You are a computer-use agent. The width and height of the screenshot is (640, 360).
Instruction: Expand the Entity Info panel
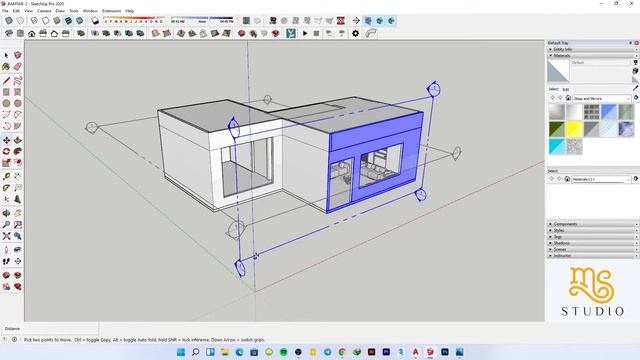pos(593,49)
